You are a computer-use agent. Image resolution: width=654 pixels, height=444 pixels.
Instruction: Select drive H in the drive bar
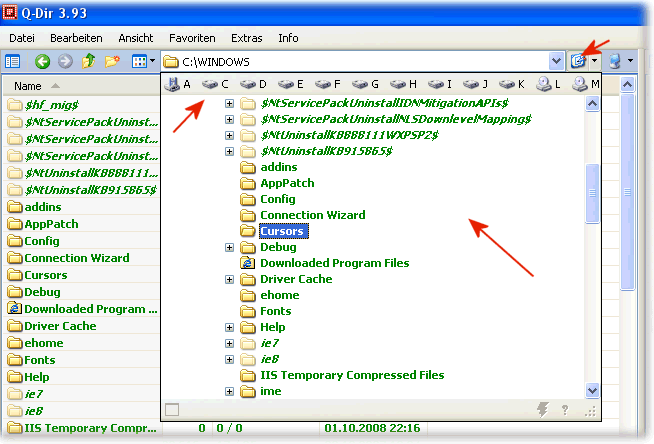click(403, 85)
